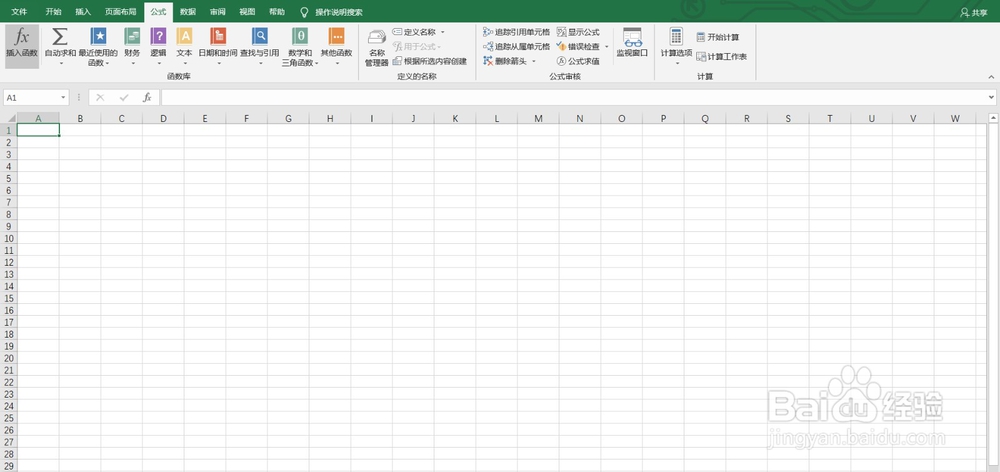This screenshot has width=1000, height=472.
Task: Click the formula bar confirm checkmark
Action: pos(124,98)
